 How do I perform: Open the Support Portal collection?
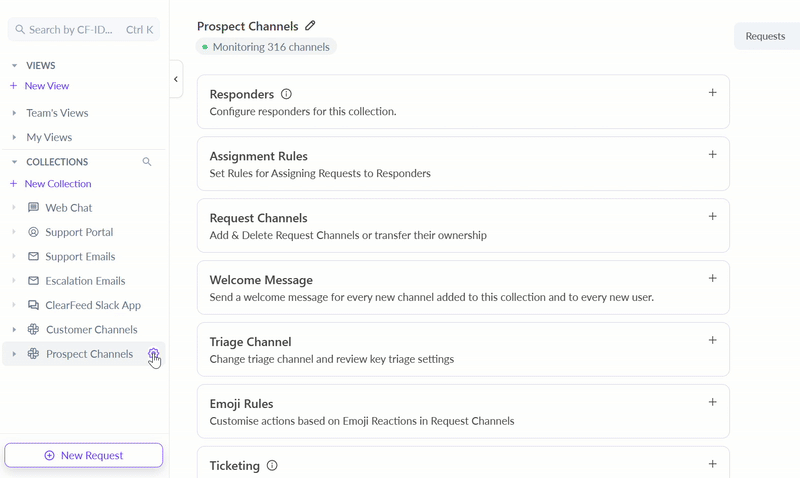point(79,232)
